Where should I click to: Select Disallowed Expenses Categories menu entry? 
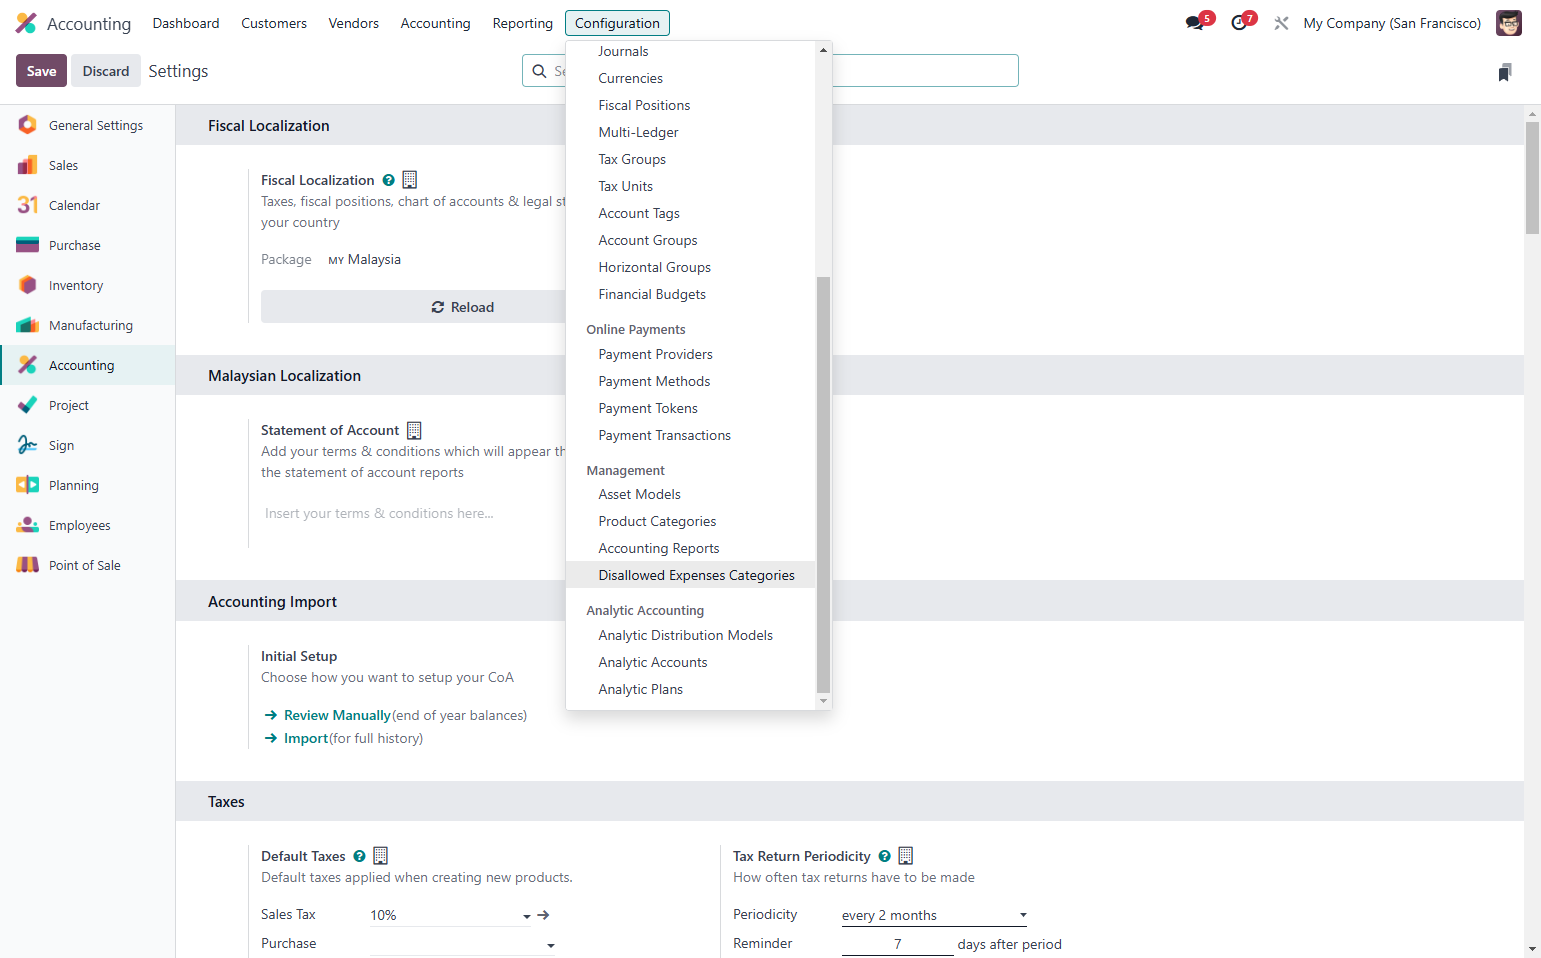pos(691,575)
